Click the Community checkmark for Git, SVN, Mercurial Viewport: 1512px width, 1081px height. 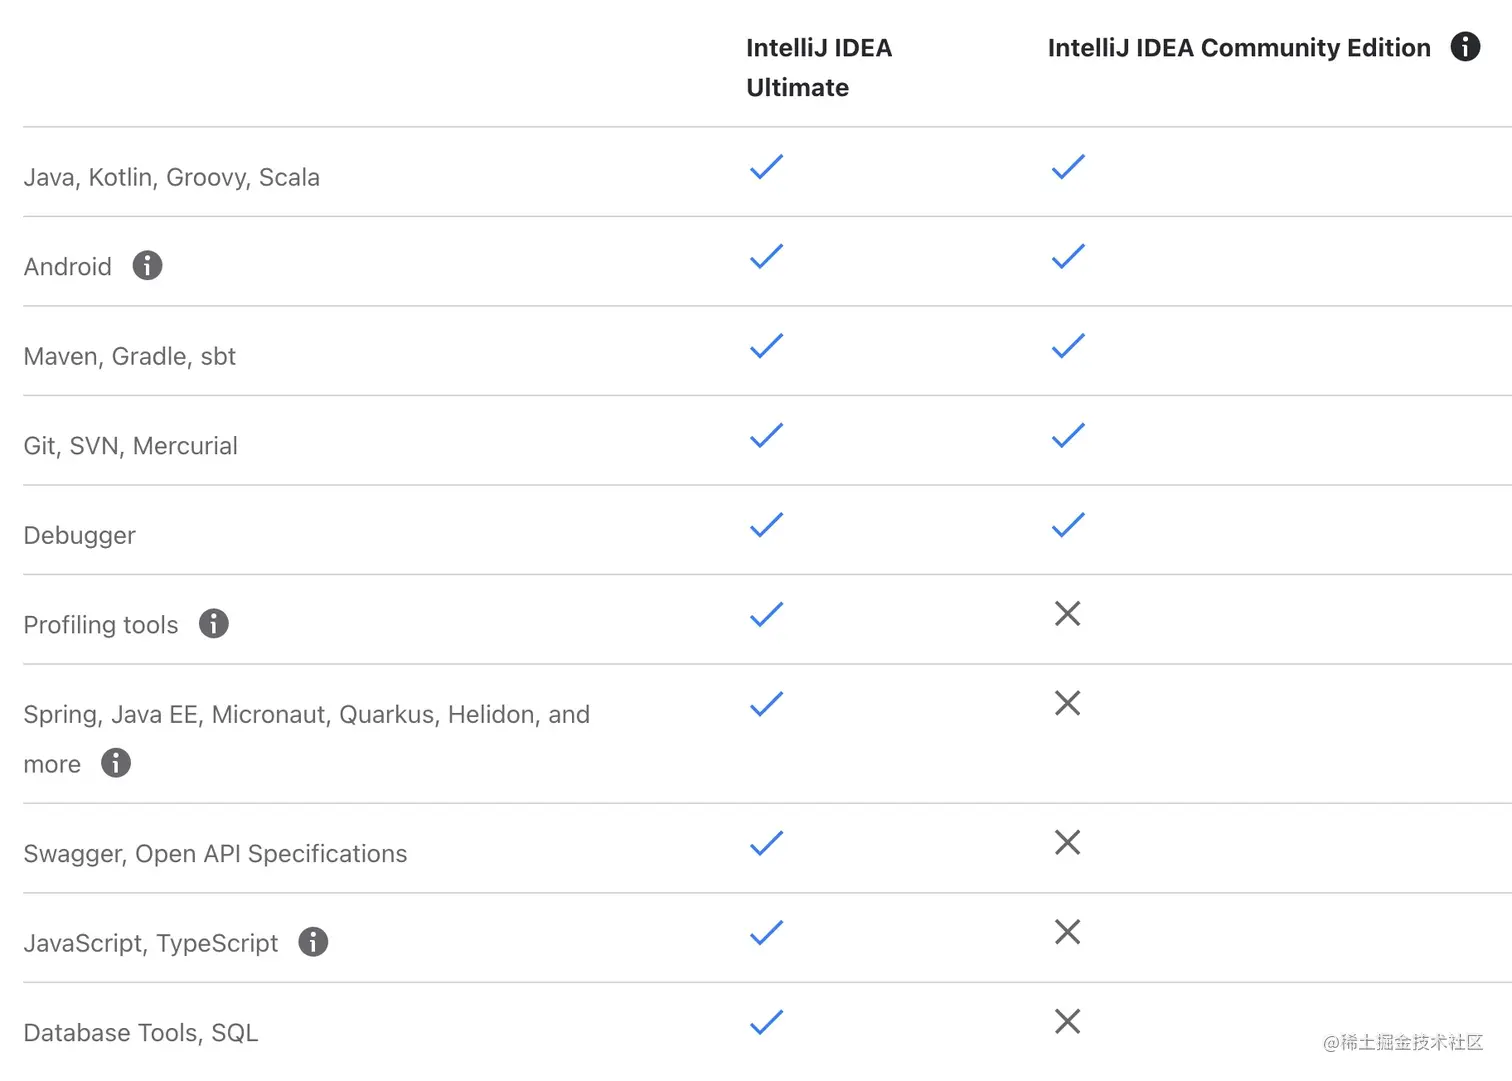coord(1067,435)
